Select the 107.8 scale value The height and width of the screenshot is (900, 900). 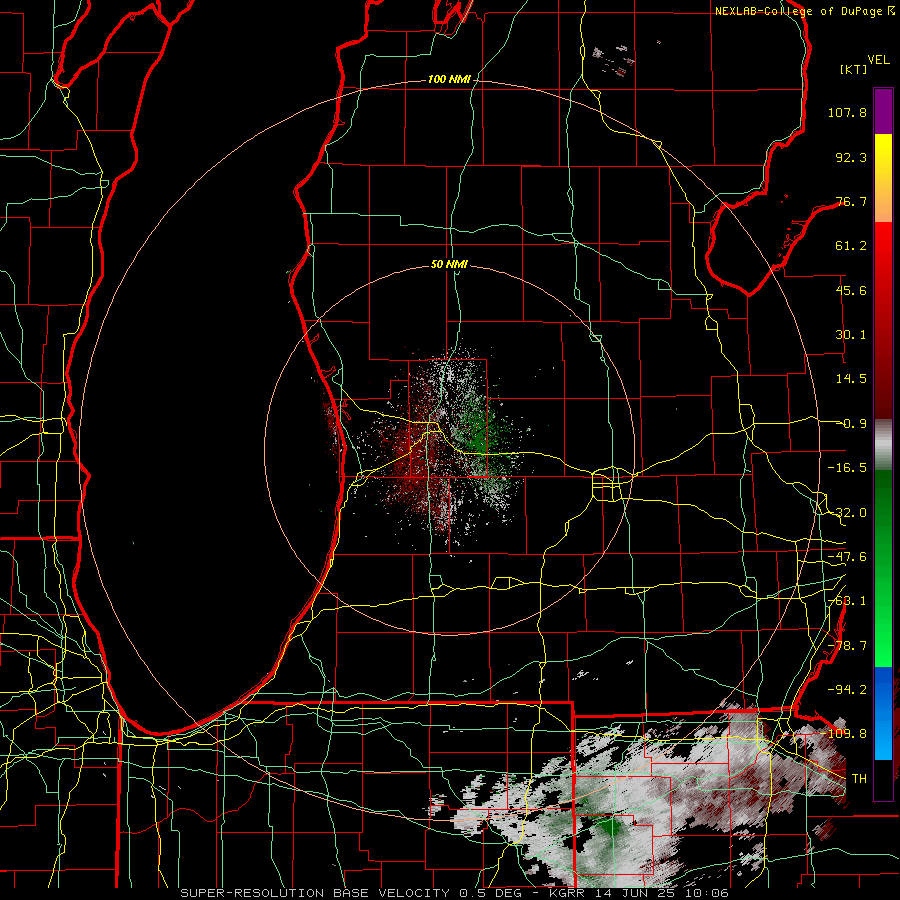(847, 112)
